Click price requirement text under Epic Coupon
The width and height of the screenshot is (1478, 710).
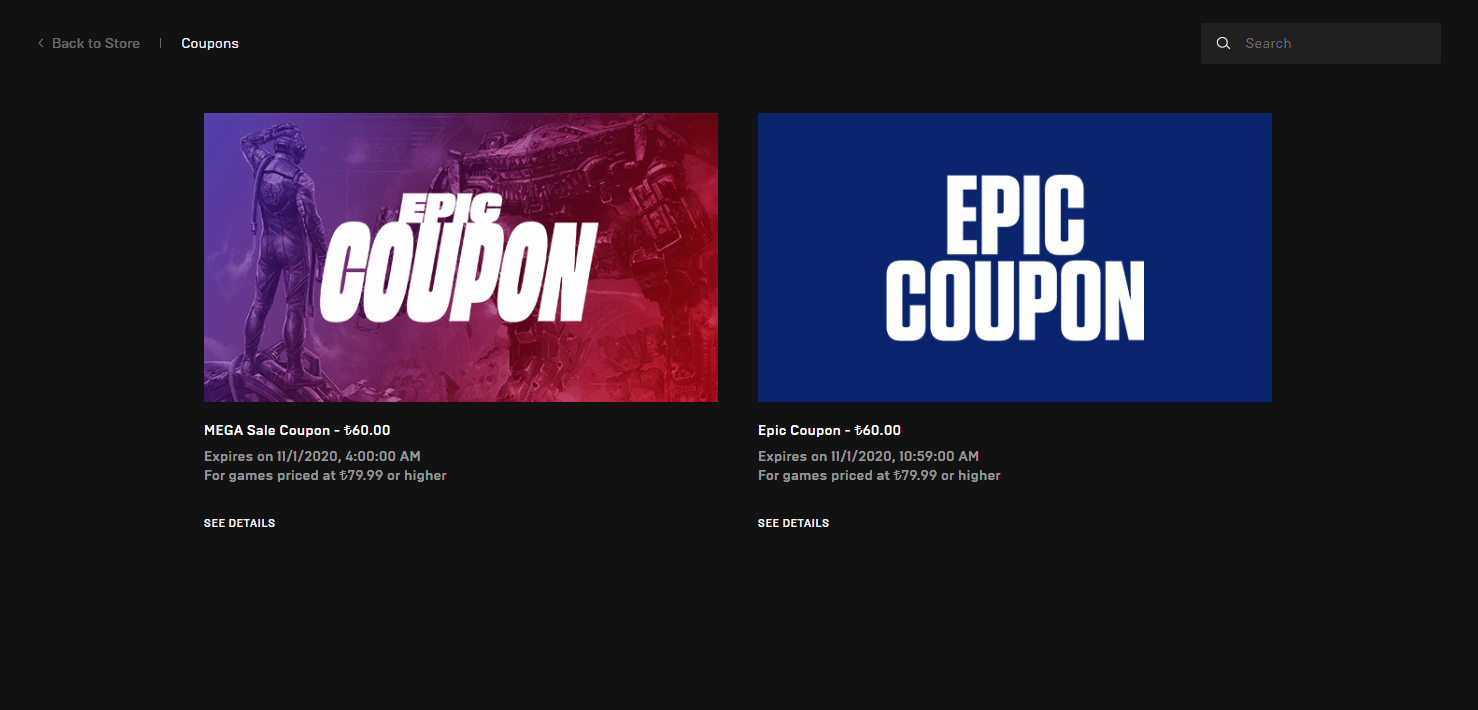(879, 475)
